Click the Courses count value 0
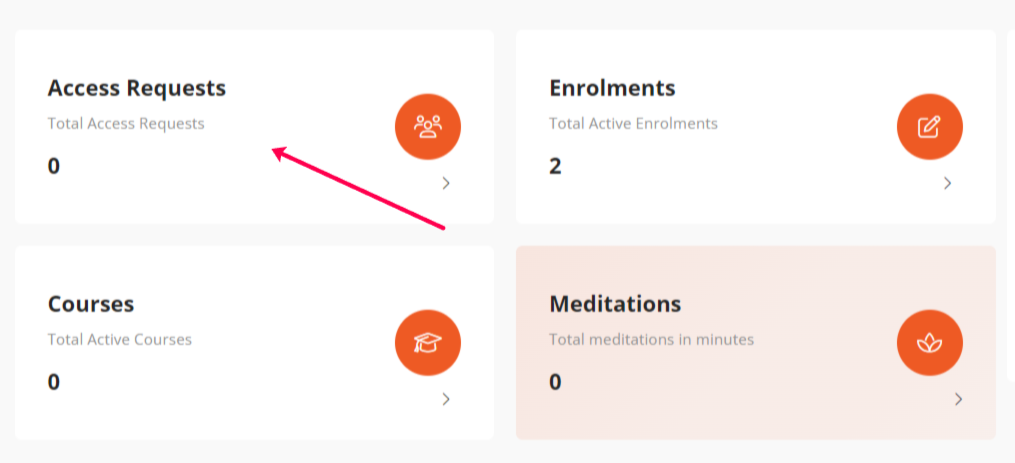This screenshot has width=1015, height=463. 54,382
